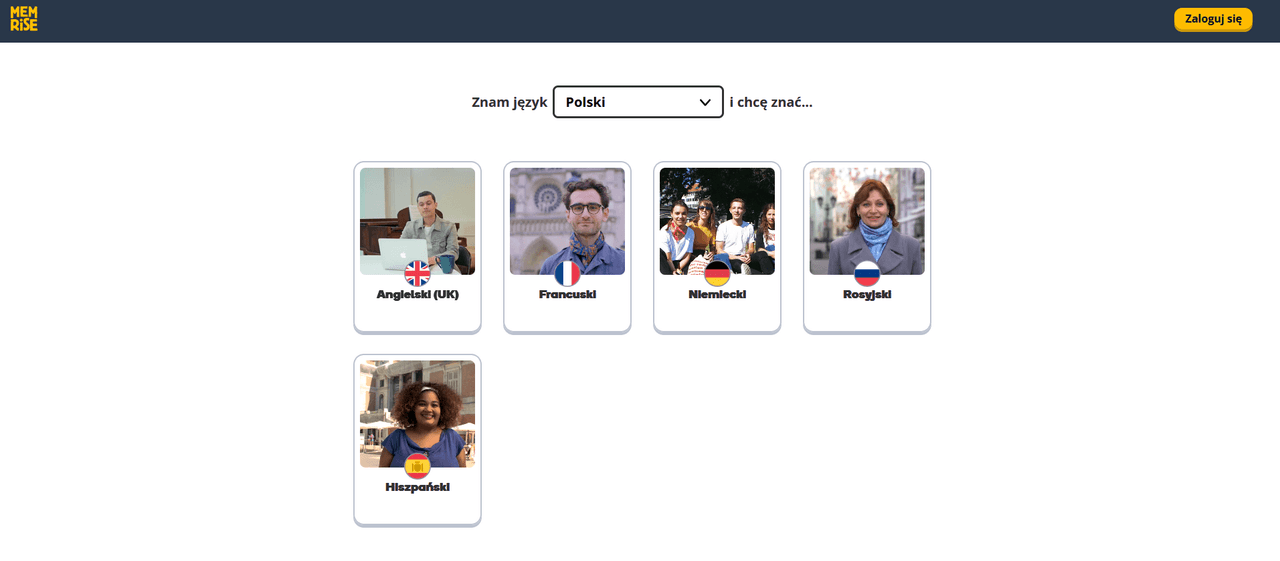Open the Polski language selector
The height and width of the screenshot is (561, 1280).
(x=638, y=102)
